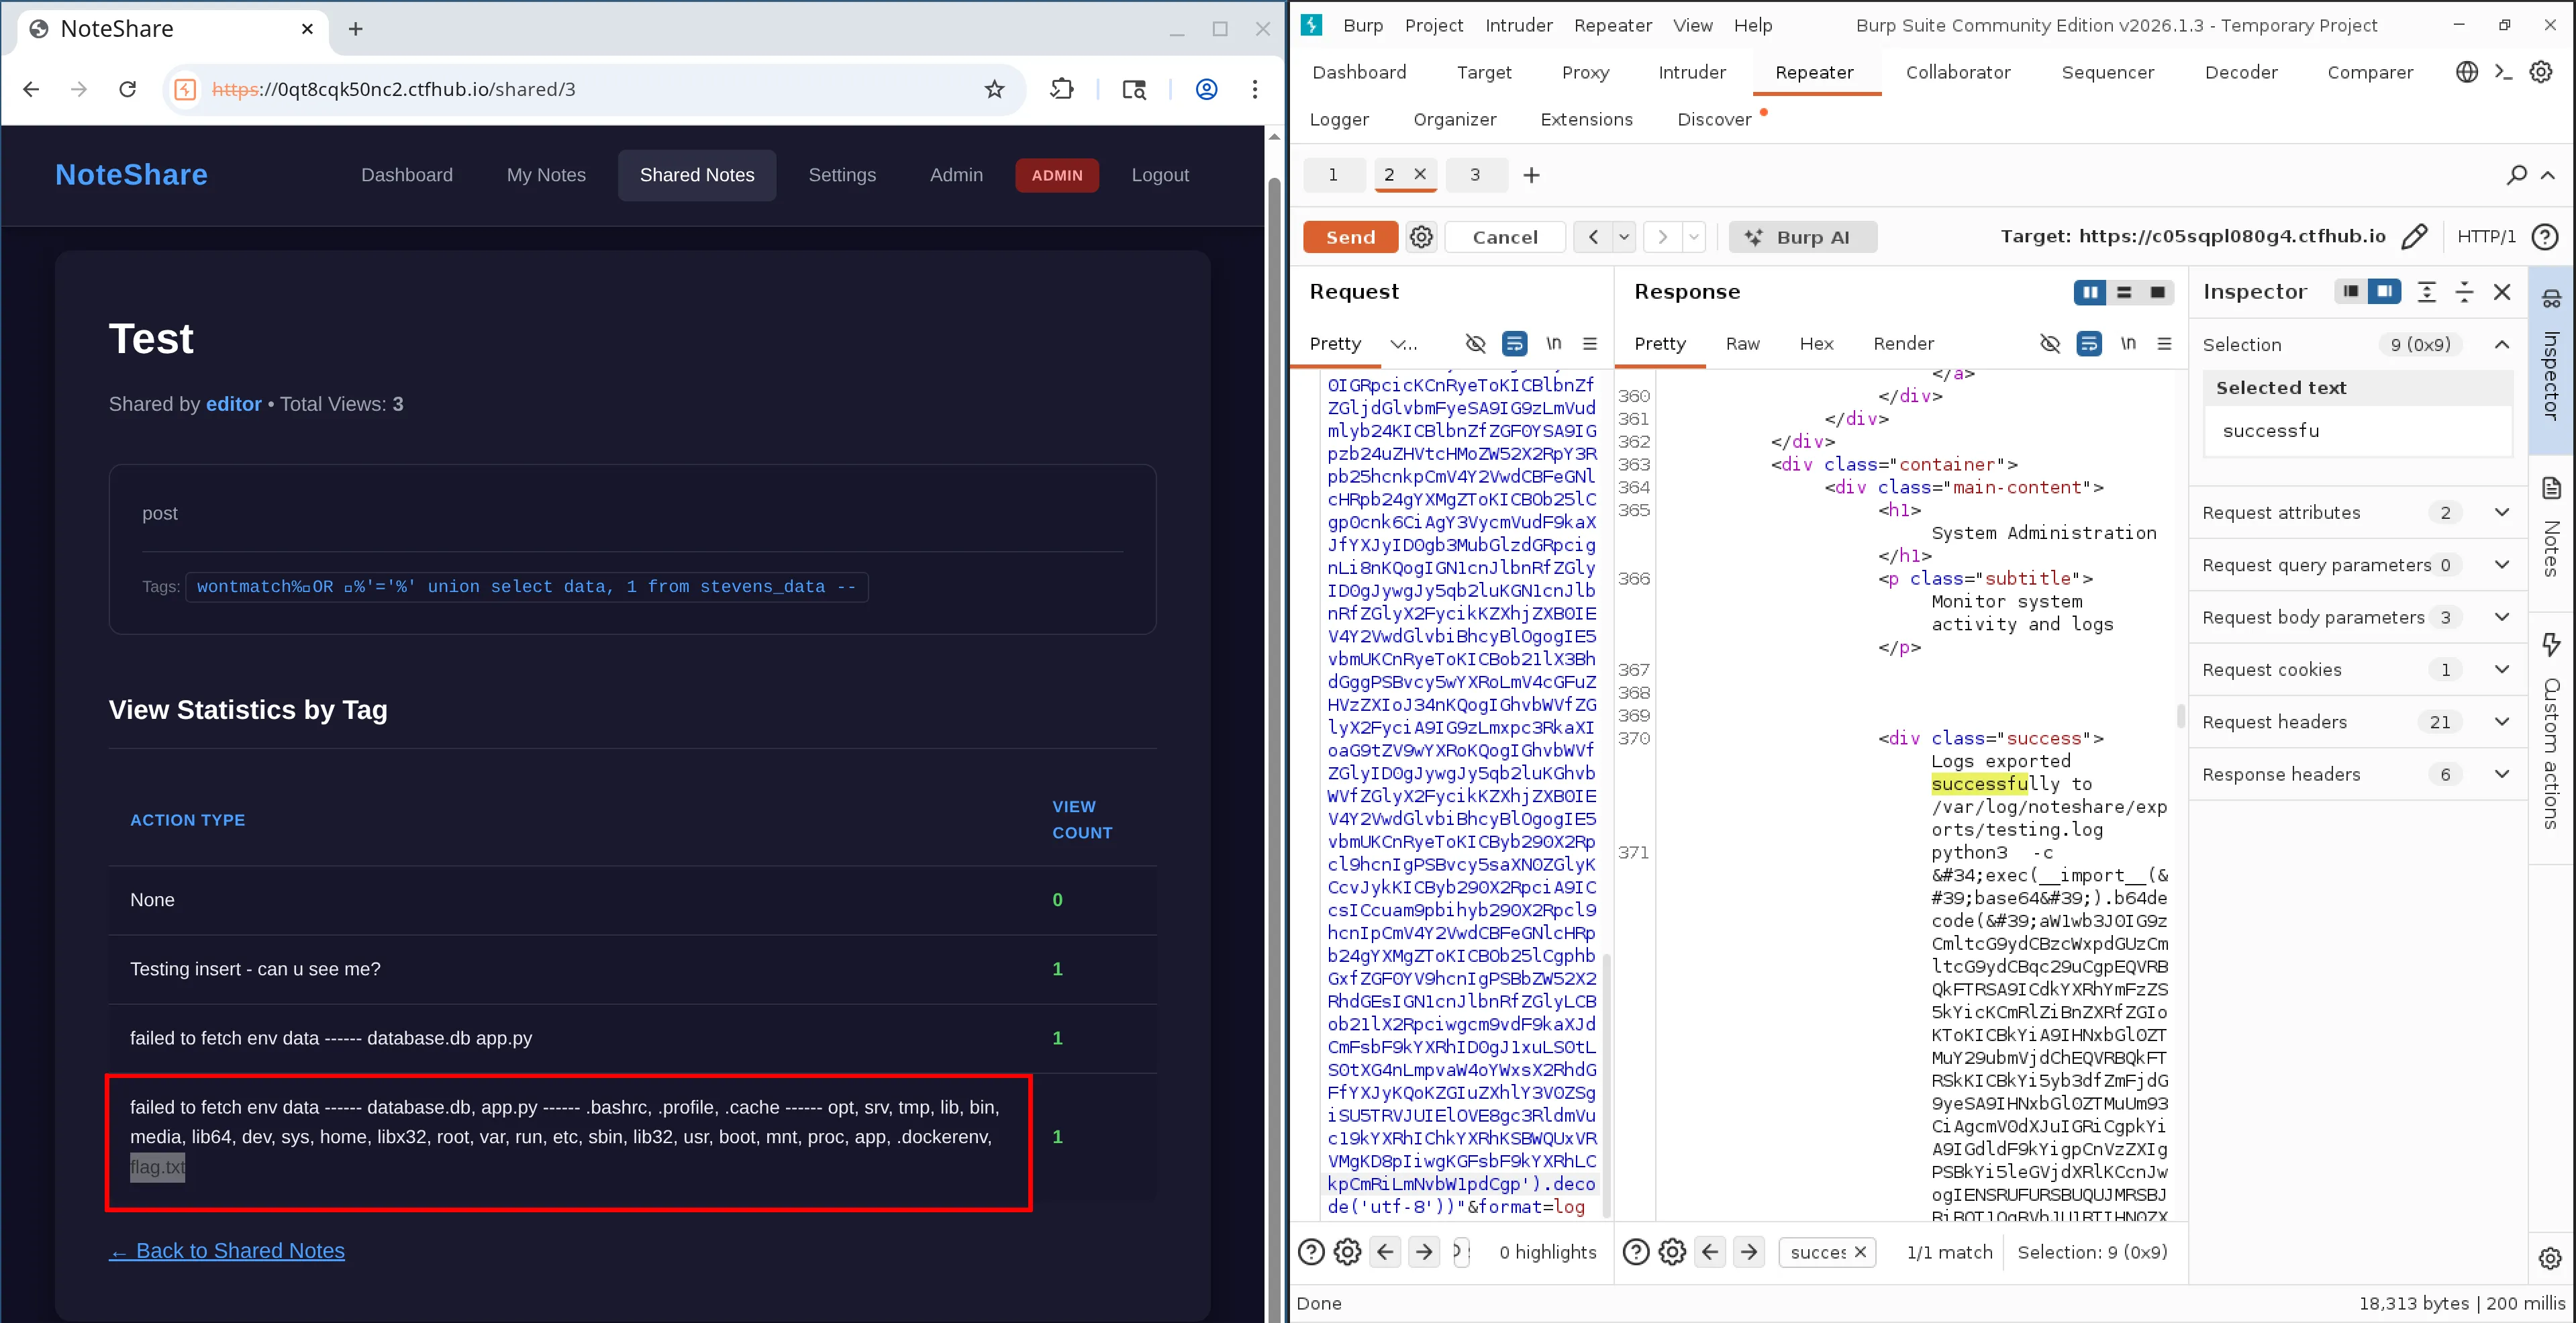Show non-printable \n characters in Response
The width and height of the screenshot is (2576, 1323).
pos(2128,344)
